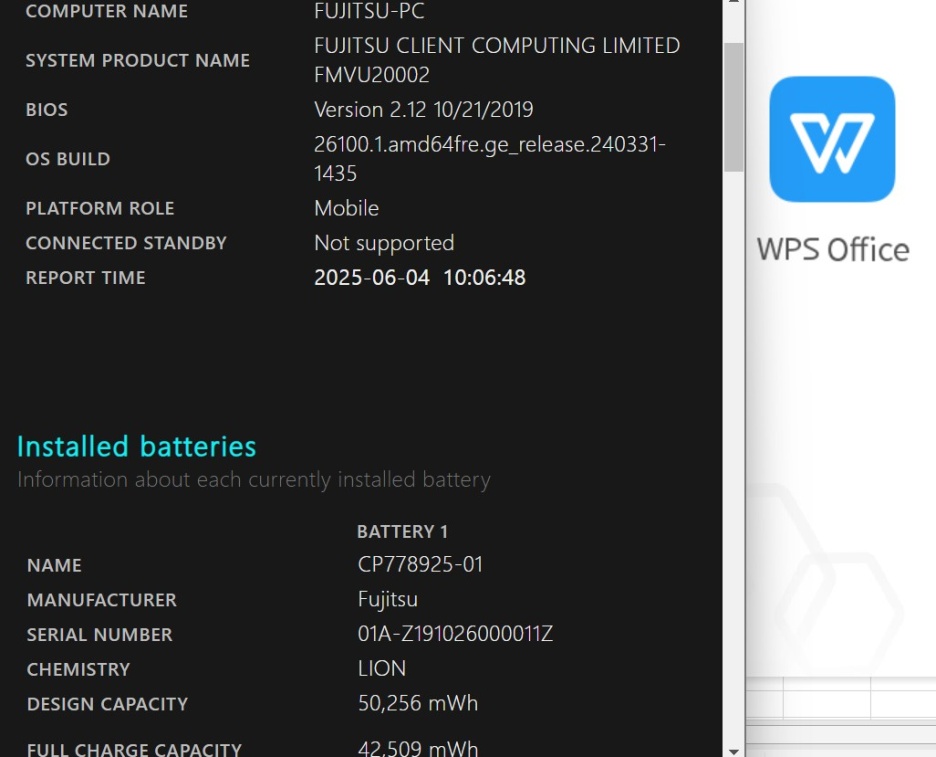Select report time '2025-06-04 10:06:48'
The image size is (936, 757).
pos(420,278)
